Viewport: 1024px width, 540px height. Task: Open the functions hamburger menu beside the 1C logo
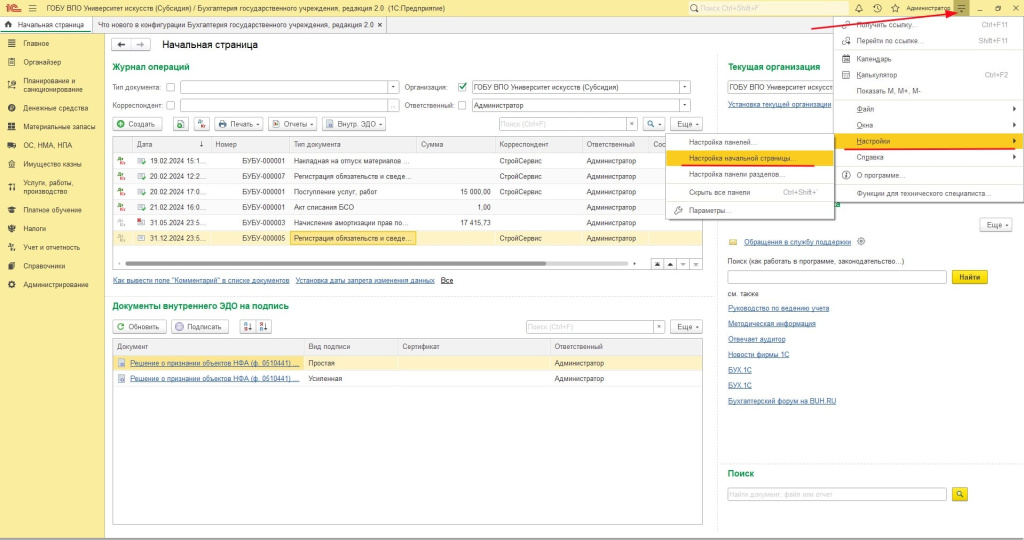[32, 8]
